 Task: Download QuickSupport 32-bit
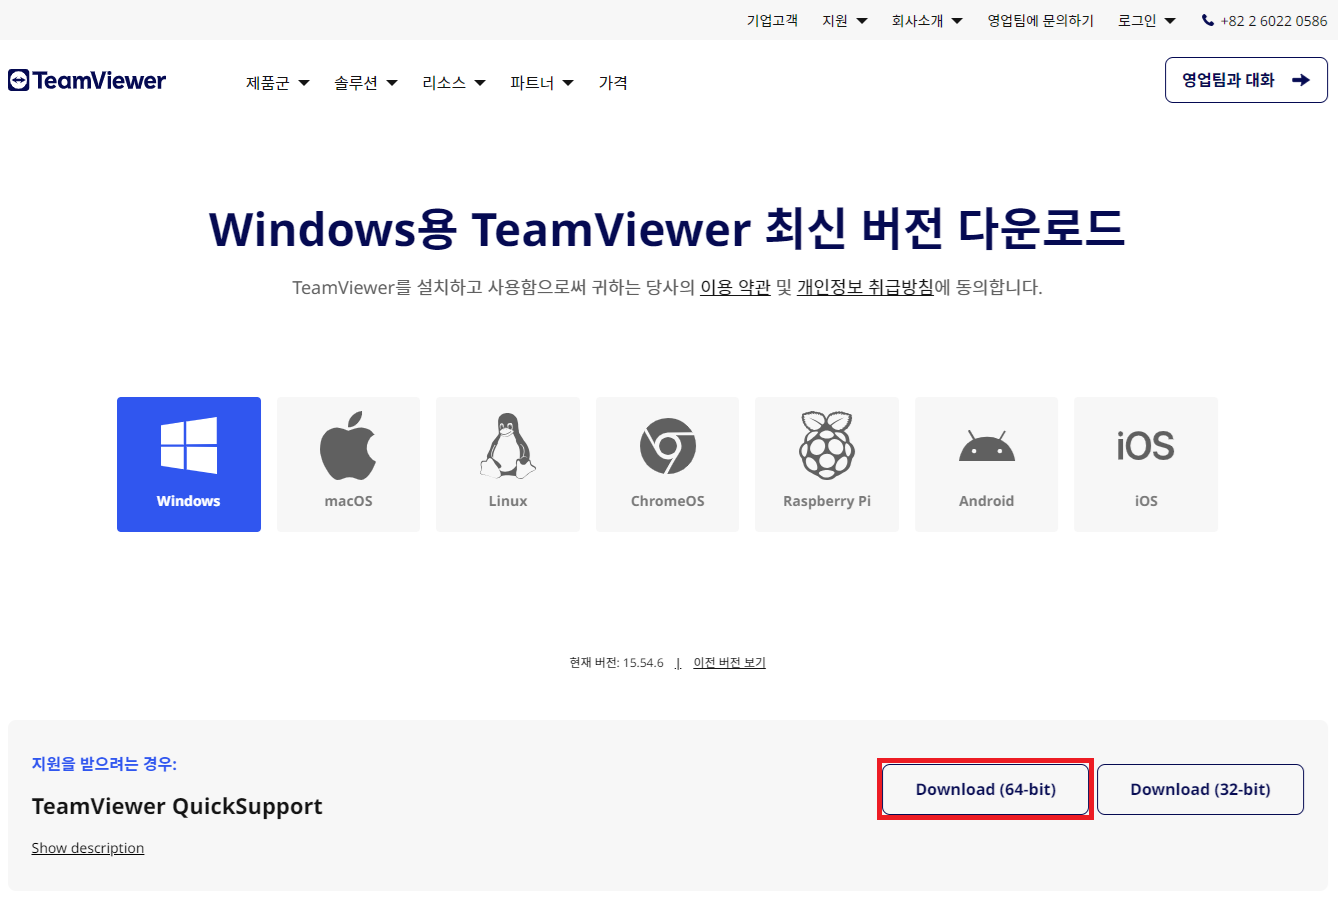tap(1200, 789)
